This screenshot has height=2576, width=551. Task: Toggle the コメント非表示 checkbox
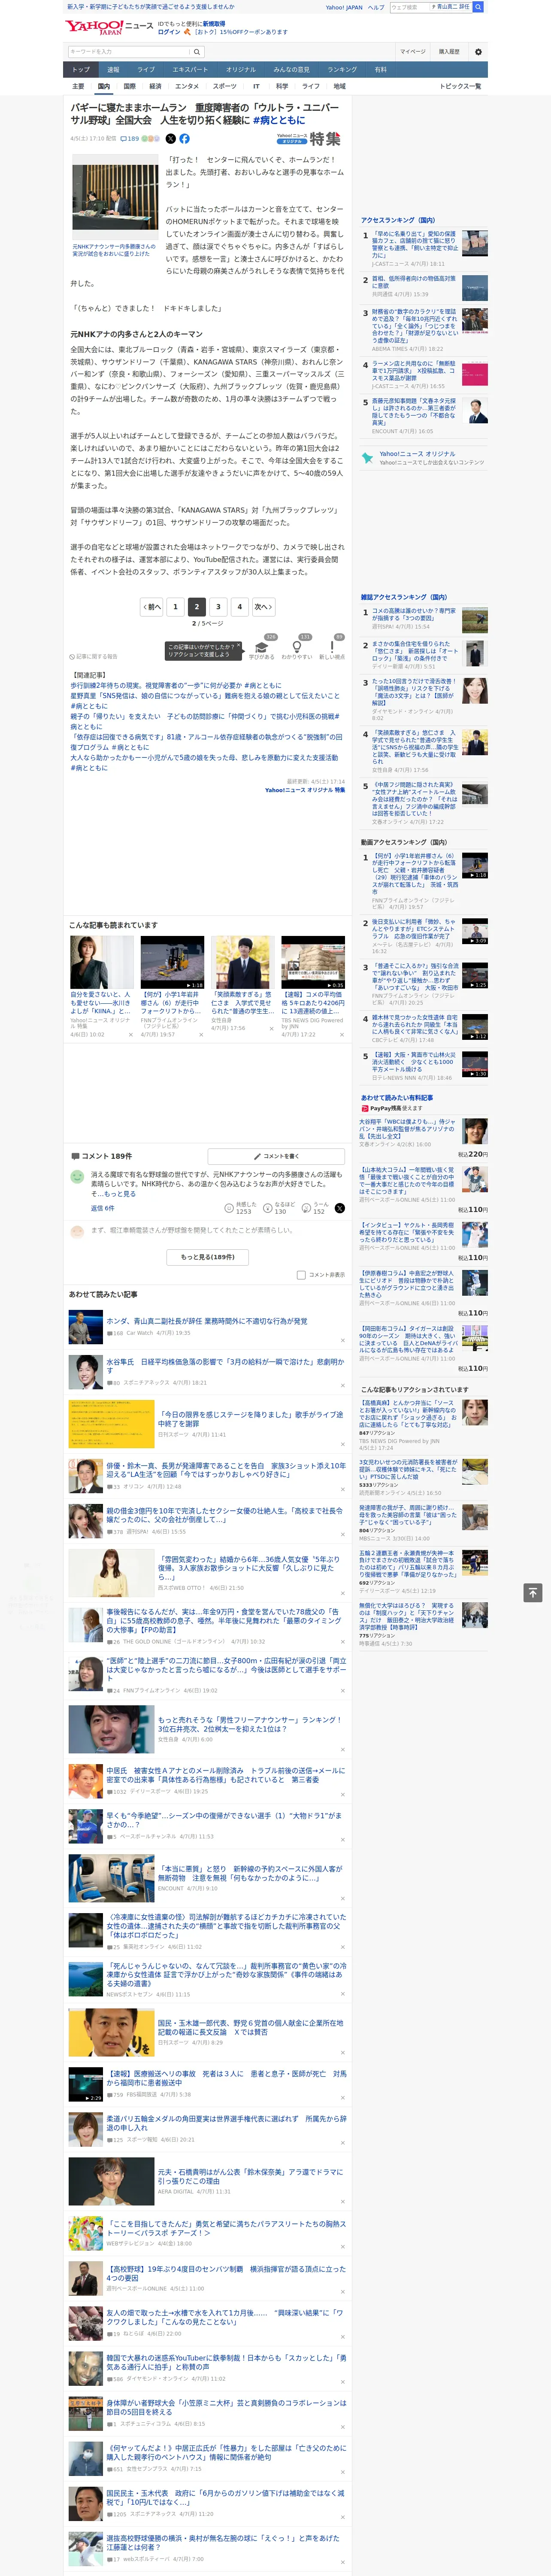[301, 1275]
